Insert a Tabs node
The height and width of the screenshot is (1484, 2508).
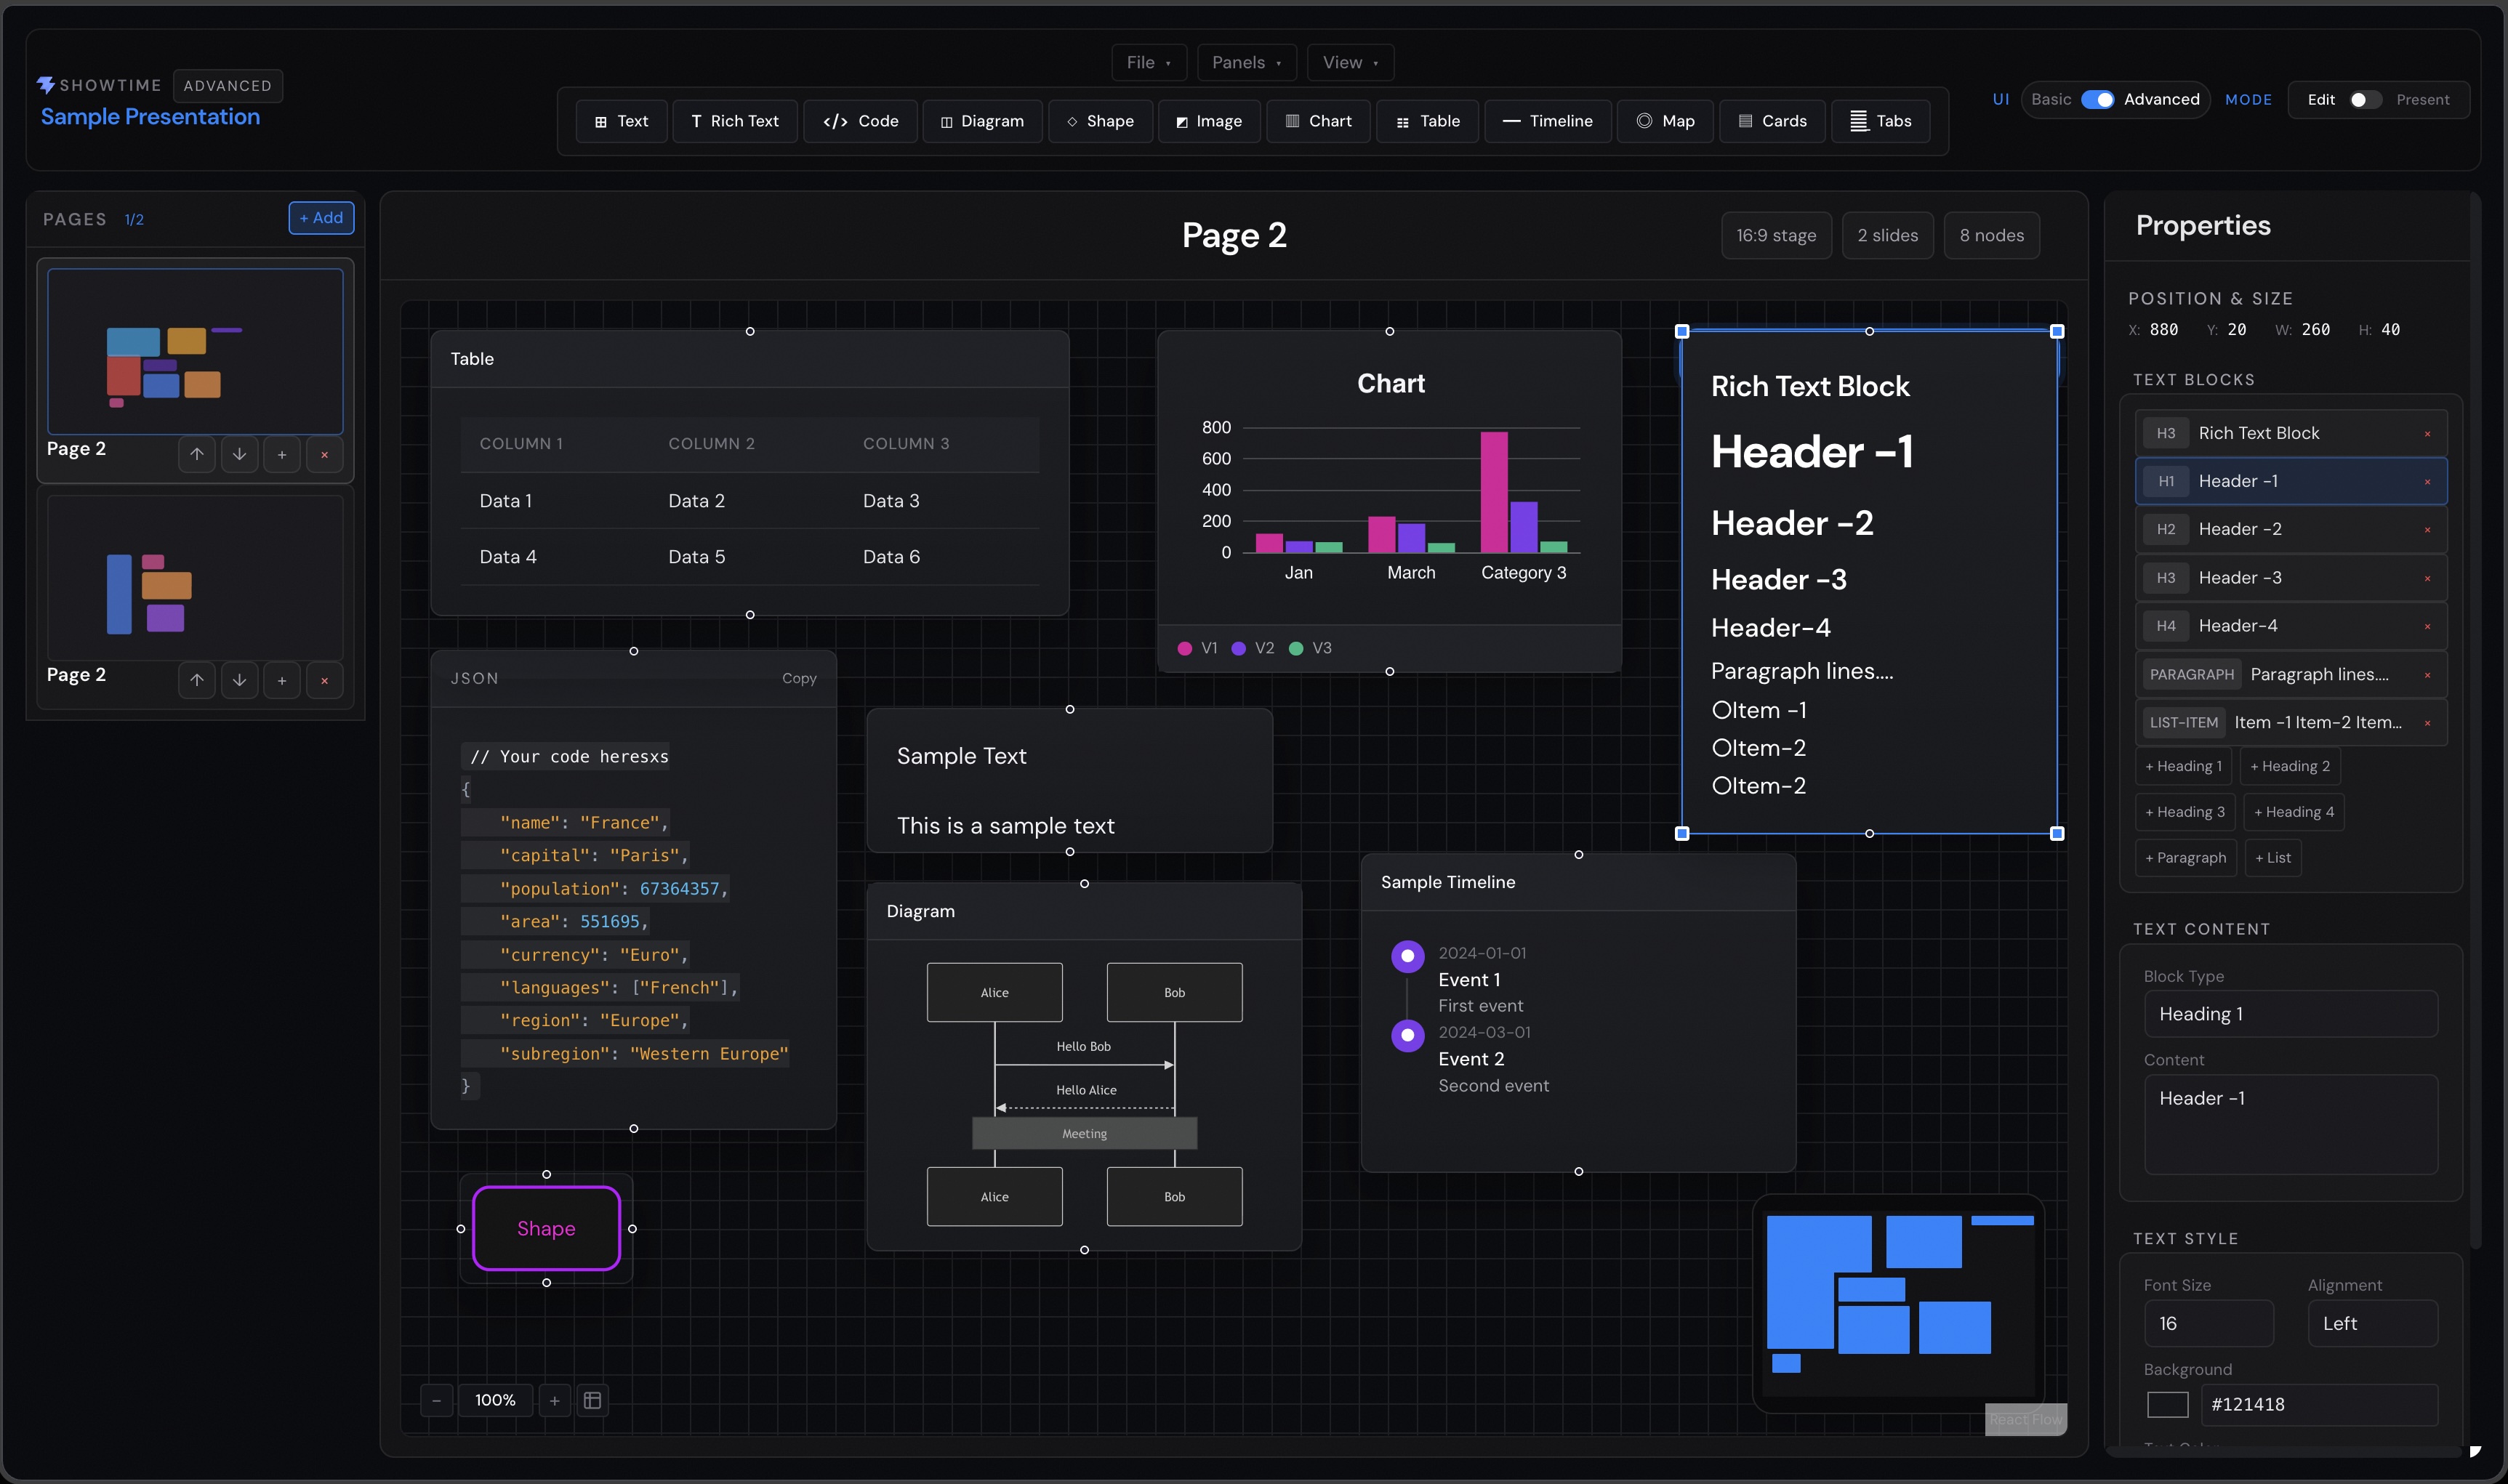pos(1880,121)
